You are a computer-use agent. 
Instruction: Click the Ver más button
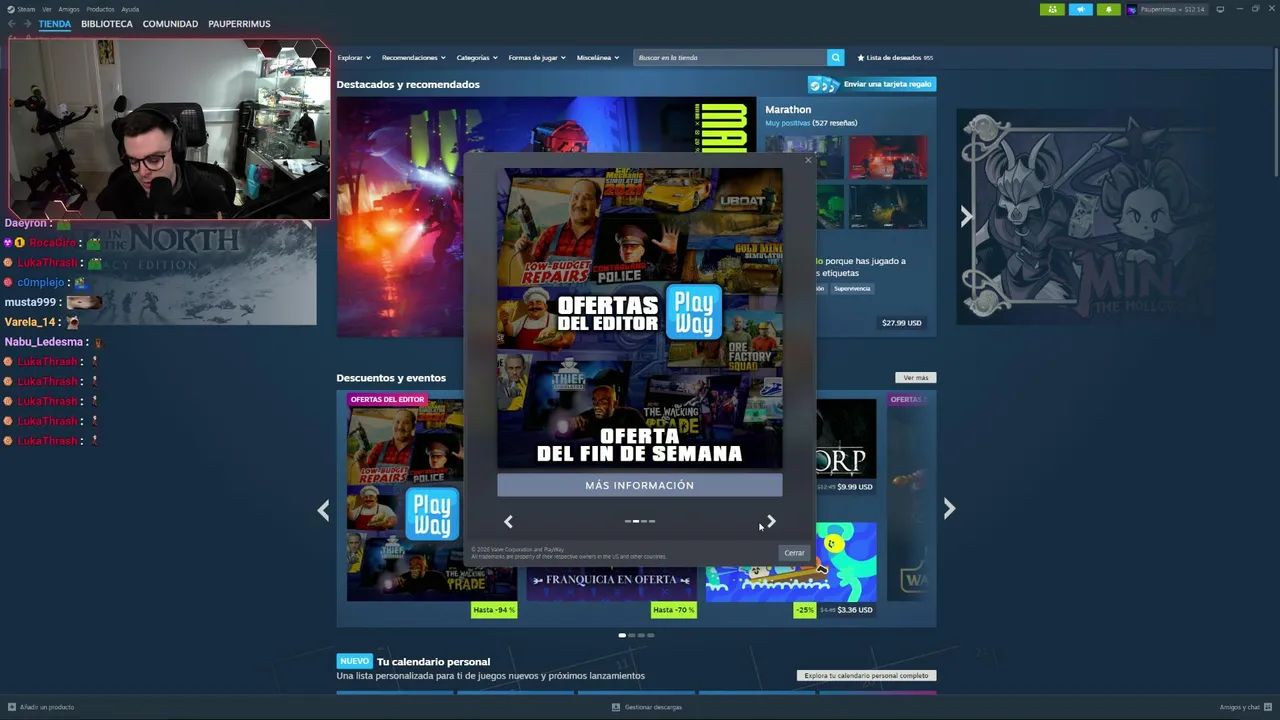(x=916, y=378)
